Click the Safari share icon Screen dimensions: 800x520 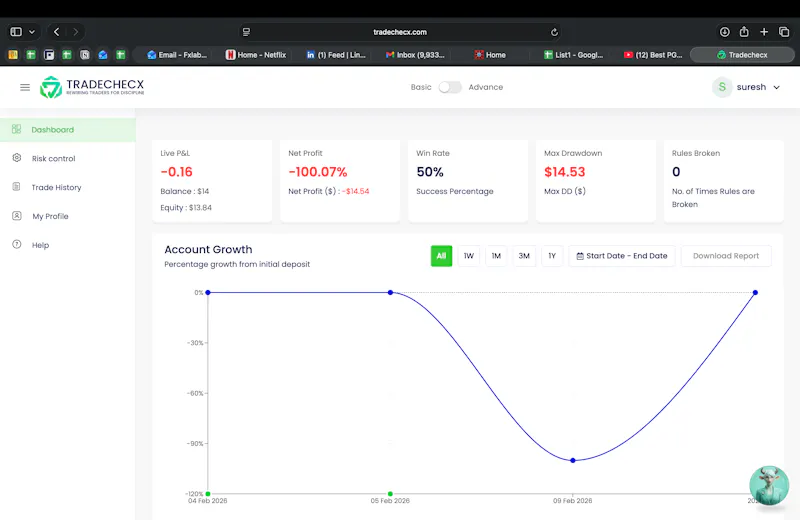[x=744, y=32]
